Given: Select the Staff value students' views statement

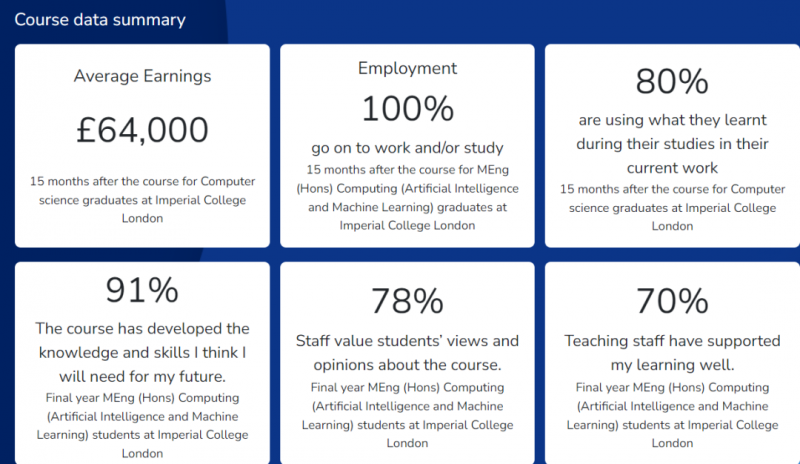Looking at the screenshot, I should (x=407, y=353).
